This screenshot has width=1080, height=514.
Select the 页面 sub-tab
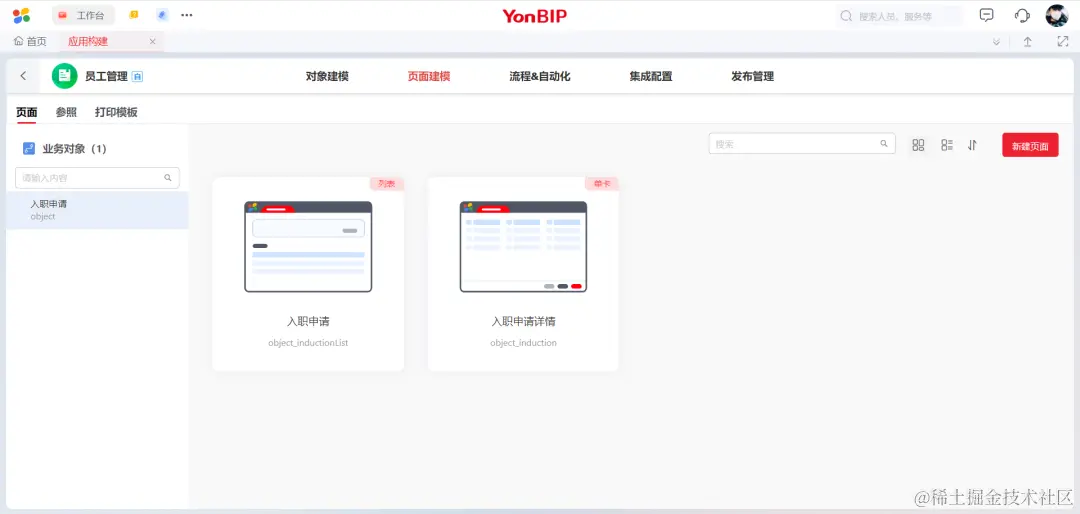(x=27, y=112)
